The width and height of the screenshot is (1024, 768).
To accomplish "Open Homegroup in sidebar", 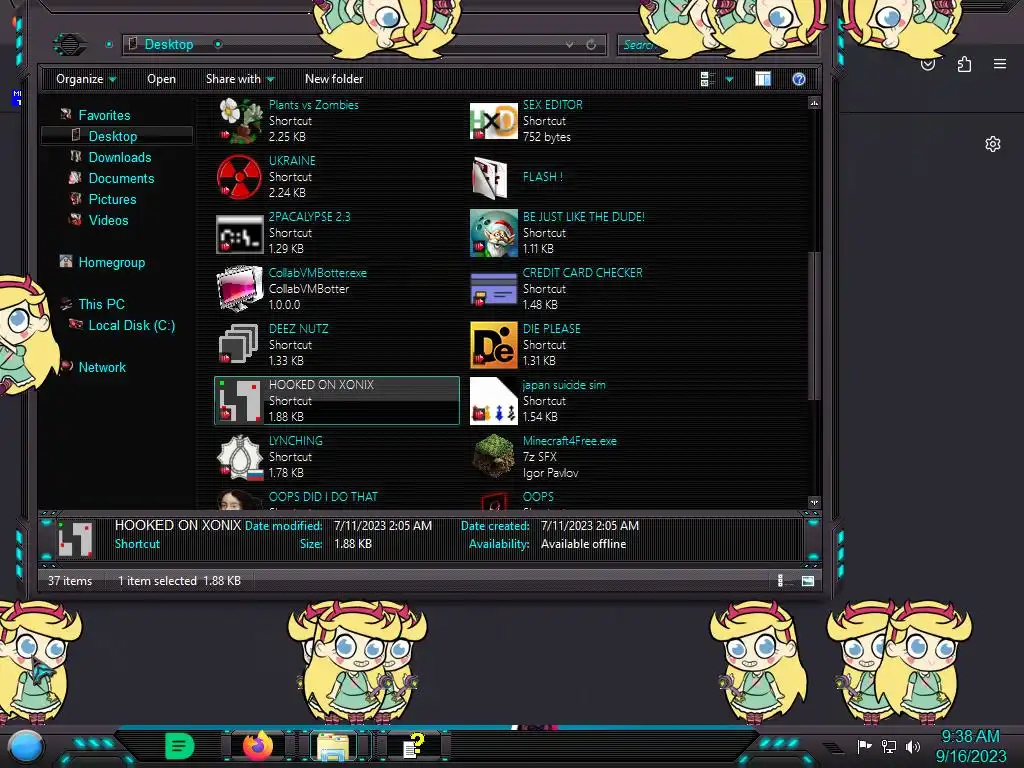I will click(x=112, y=263).
